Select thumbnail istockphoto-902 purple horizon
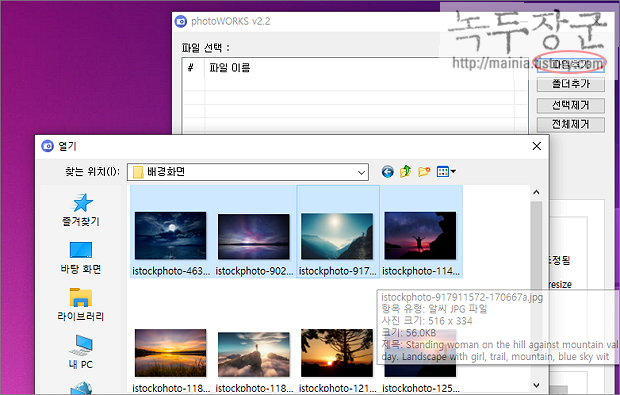Image resolution: width=620 pixels, height=395 pixels. pyautogui.click(x=253, y=236)
